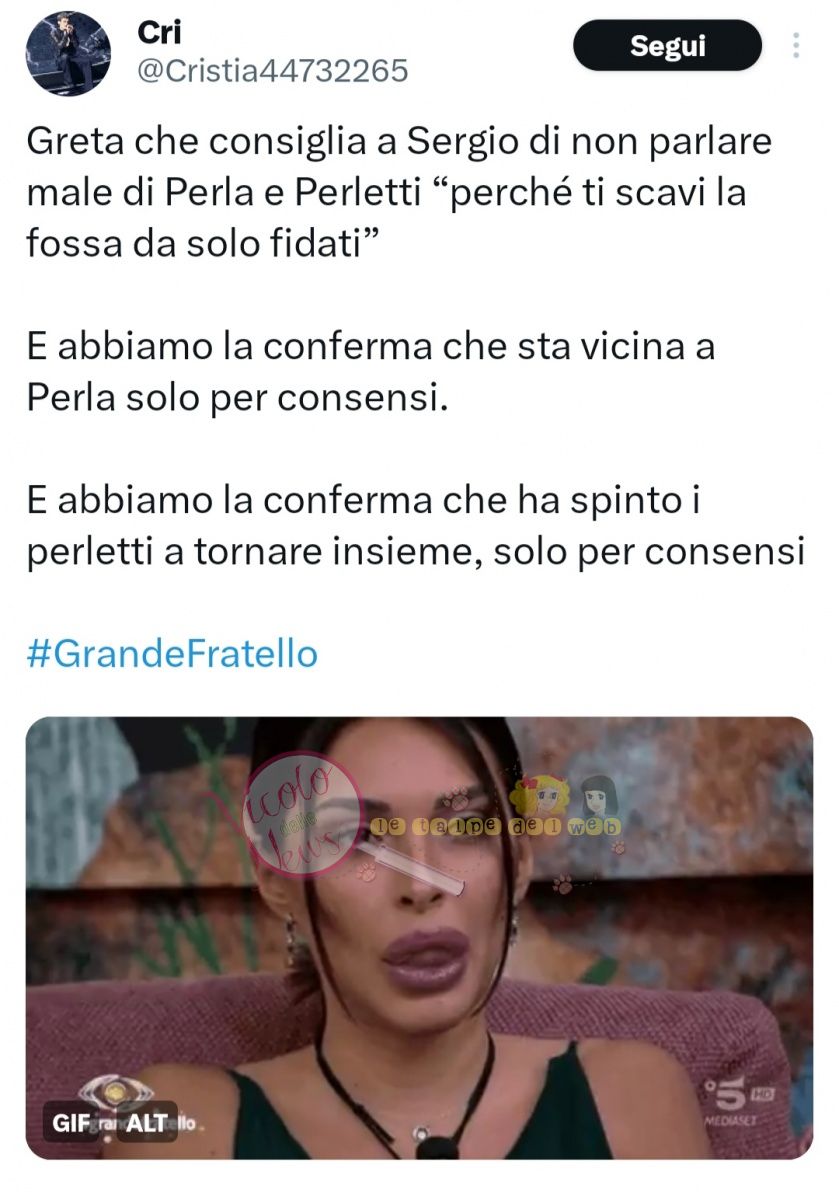Follow Cri with the Segui button
Image resolution: width=839 pixels, height=1200 pixels.
coord(667,46)
